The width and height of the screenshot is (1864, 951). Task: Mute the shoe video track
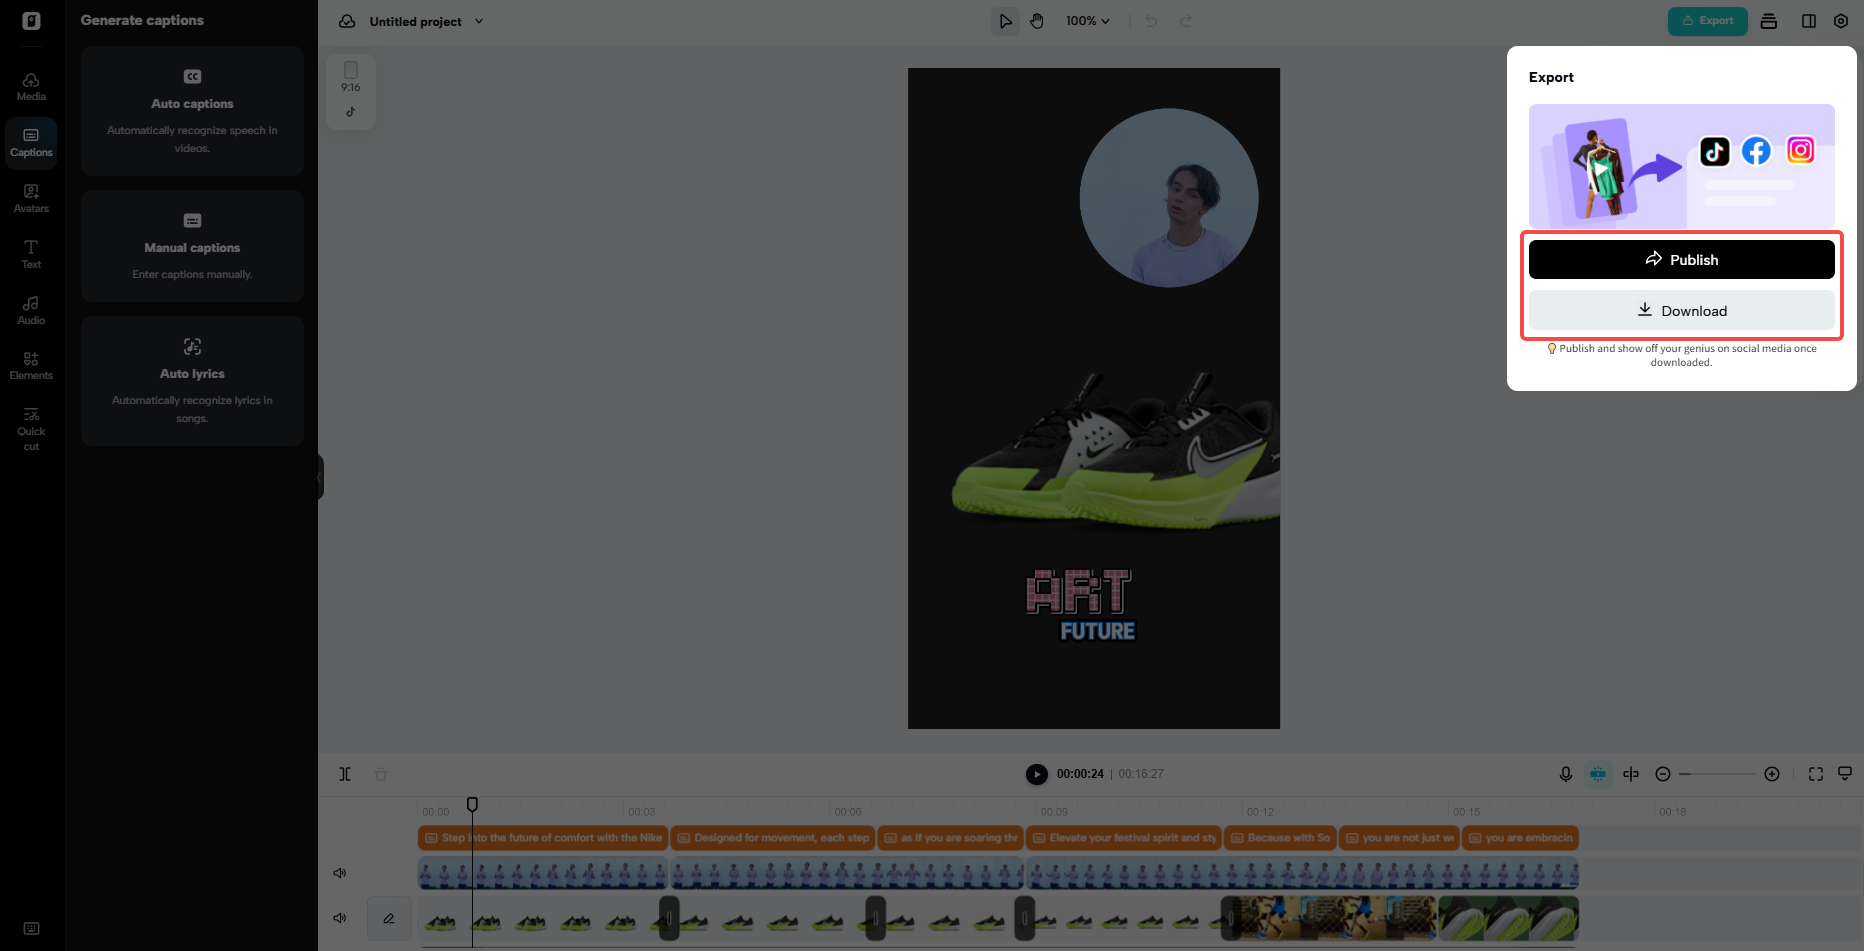pyautogui.click(x=340, y=918)
